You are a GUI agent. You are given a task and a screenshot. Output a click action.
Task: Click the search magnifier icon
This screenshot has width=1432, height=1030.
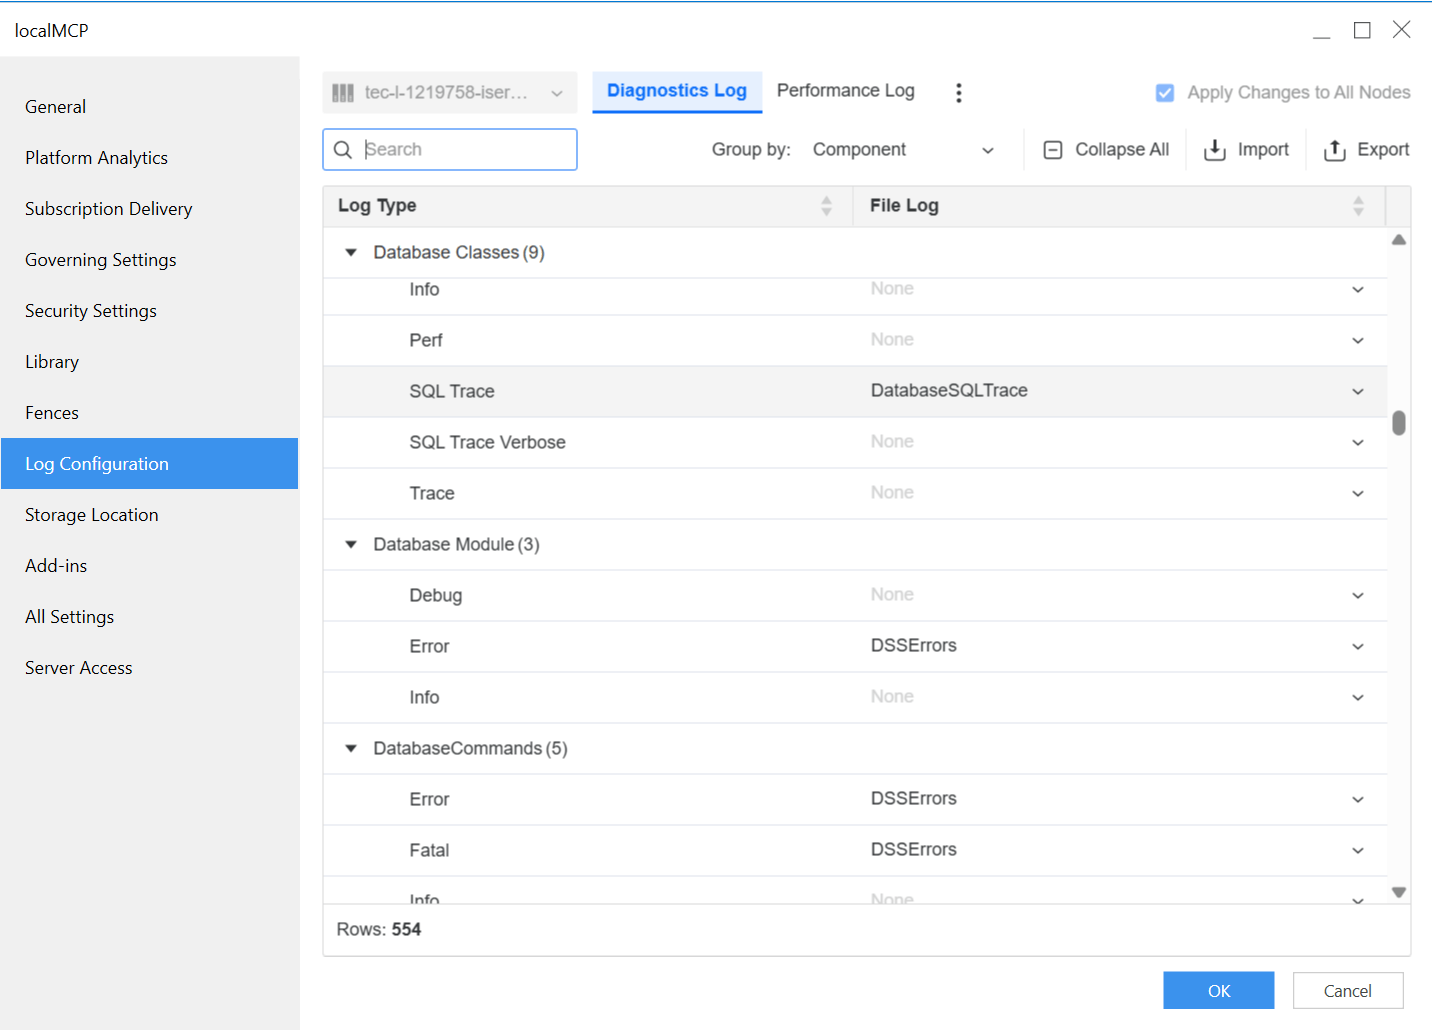(x=343, y=150)
